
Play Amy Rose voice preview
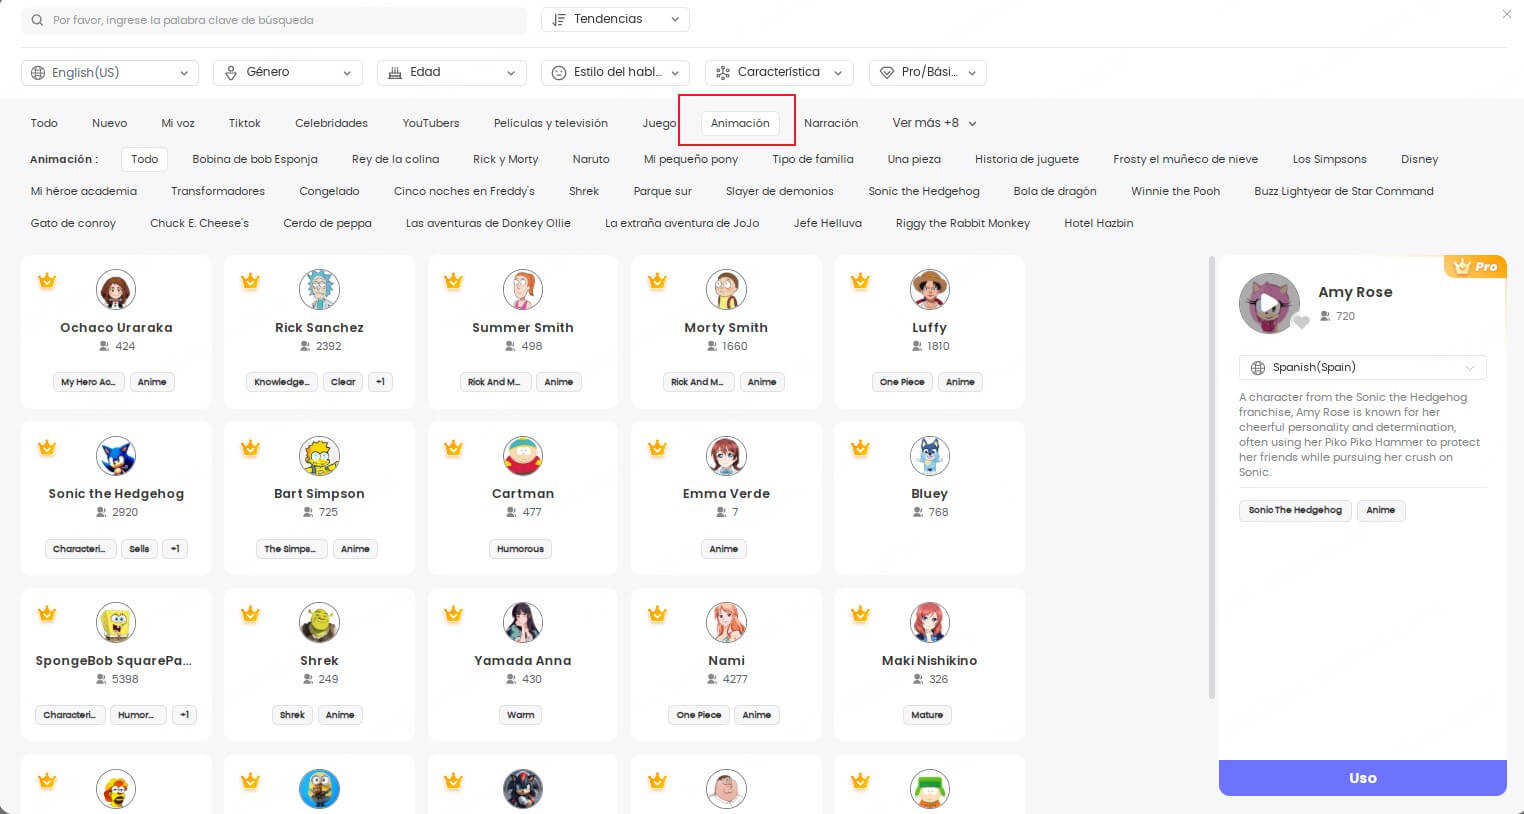point(1269,303)
